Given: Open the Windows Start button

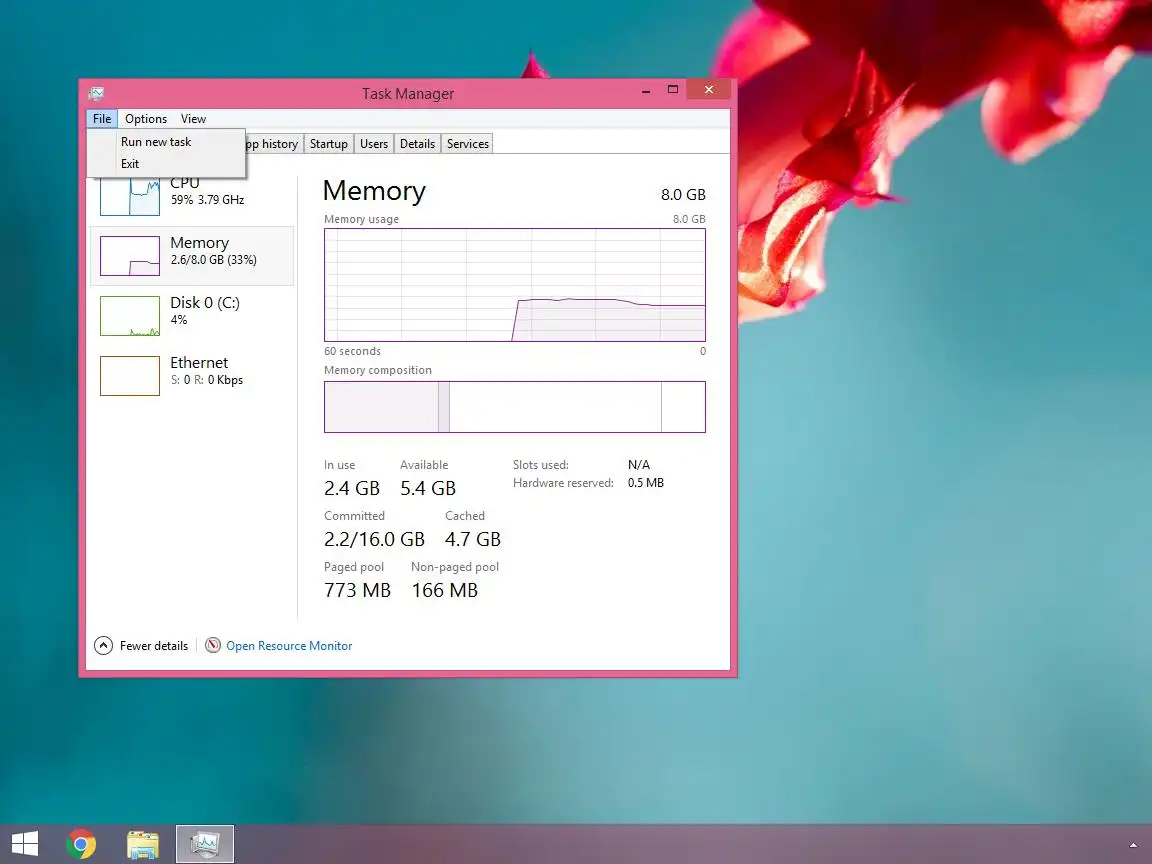Looking at the screenshot, I should (x=25, y=844).
